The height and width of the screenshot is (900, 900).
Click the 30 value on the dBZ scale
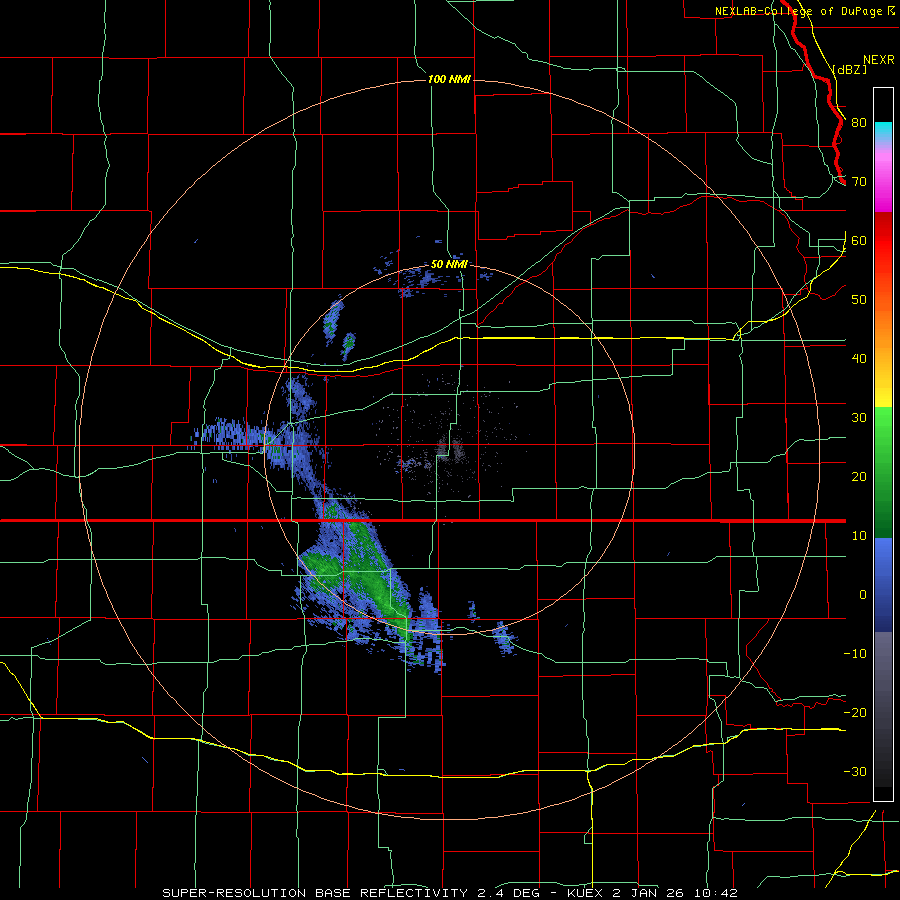tap(859, 418)
